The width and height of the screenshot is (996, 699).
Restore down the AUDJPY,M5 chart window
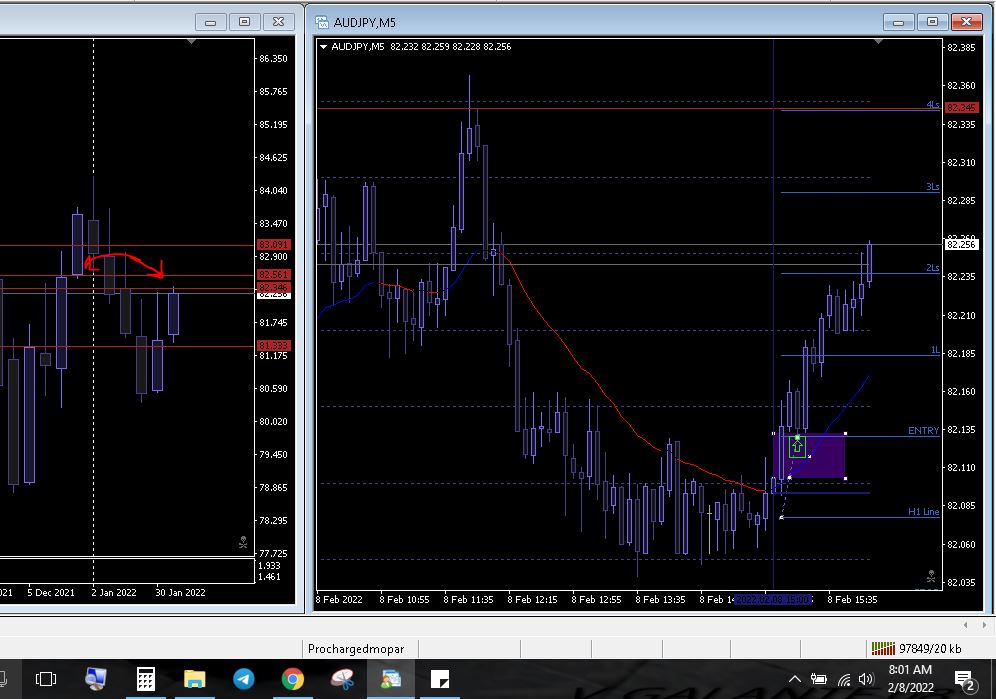[932, 22]
